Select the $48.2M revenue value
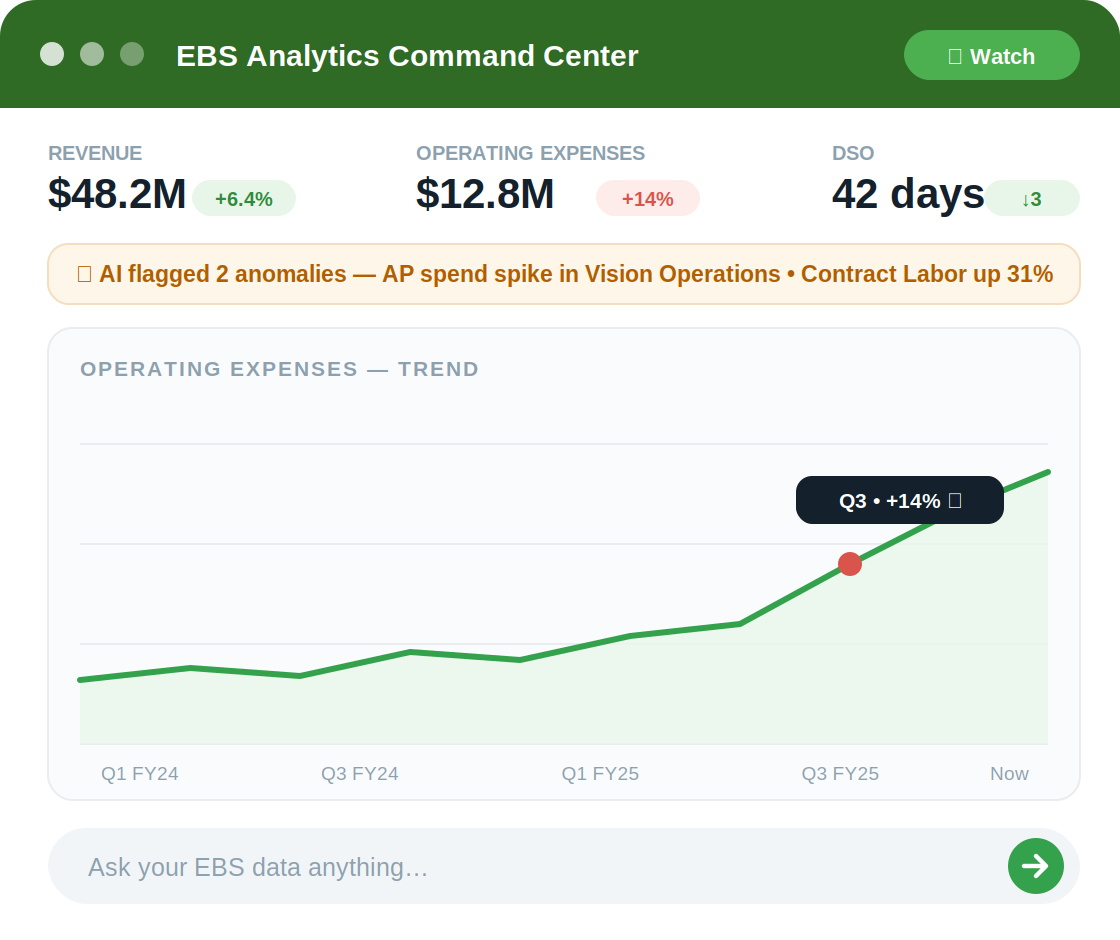Viewport: 1120px width, 940px height. click(x=116, y=194)
